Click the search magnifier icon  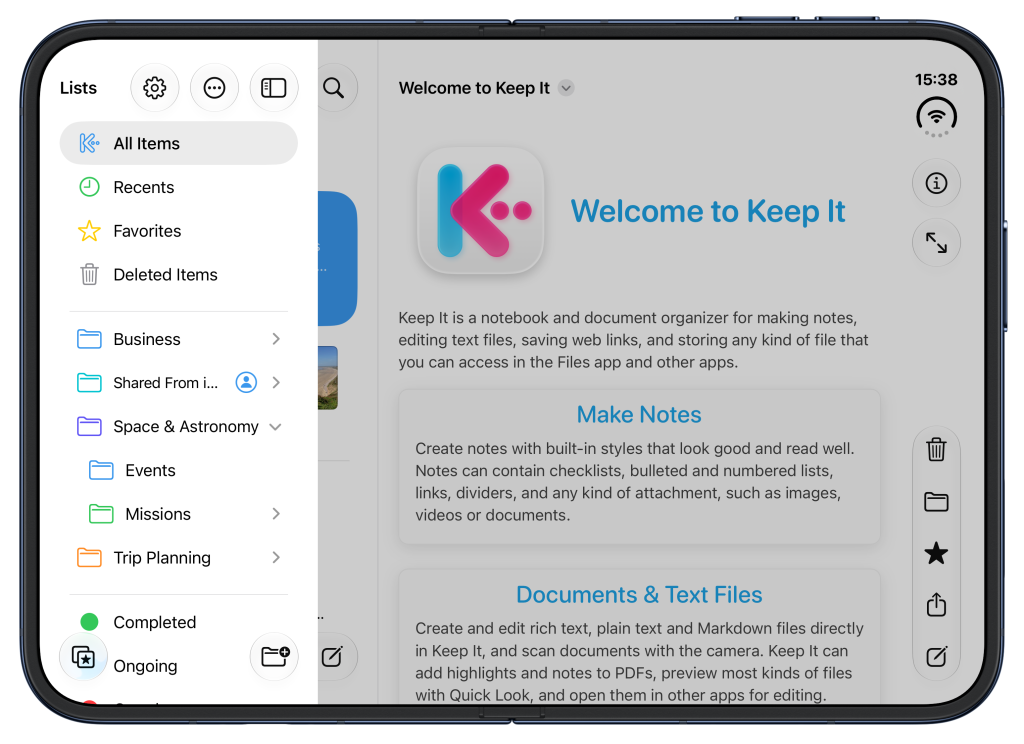(x=334, y=88)
